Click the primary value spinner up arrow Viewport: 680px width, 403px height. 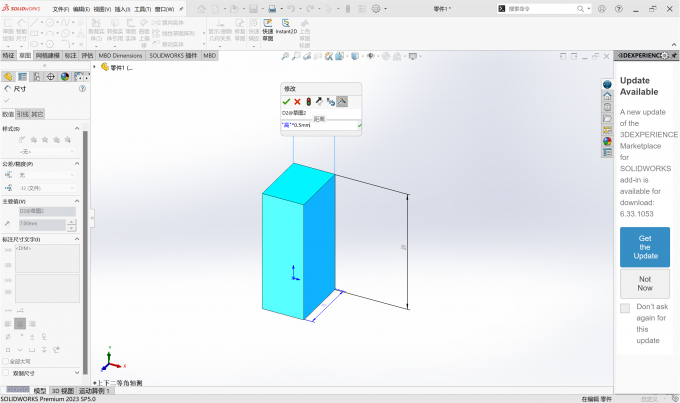(72, 222)
